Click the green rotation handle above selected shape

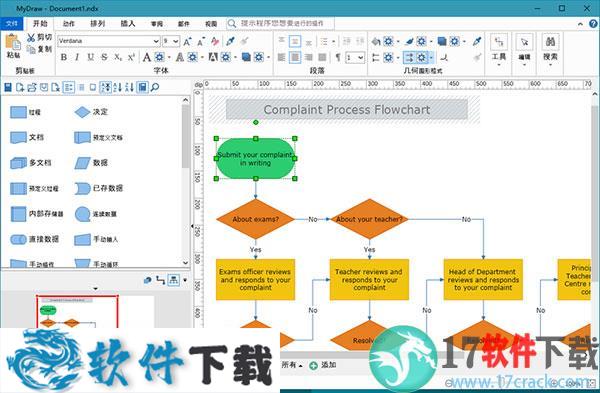click(256, 122)
